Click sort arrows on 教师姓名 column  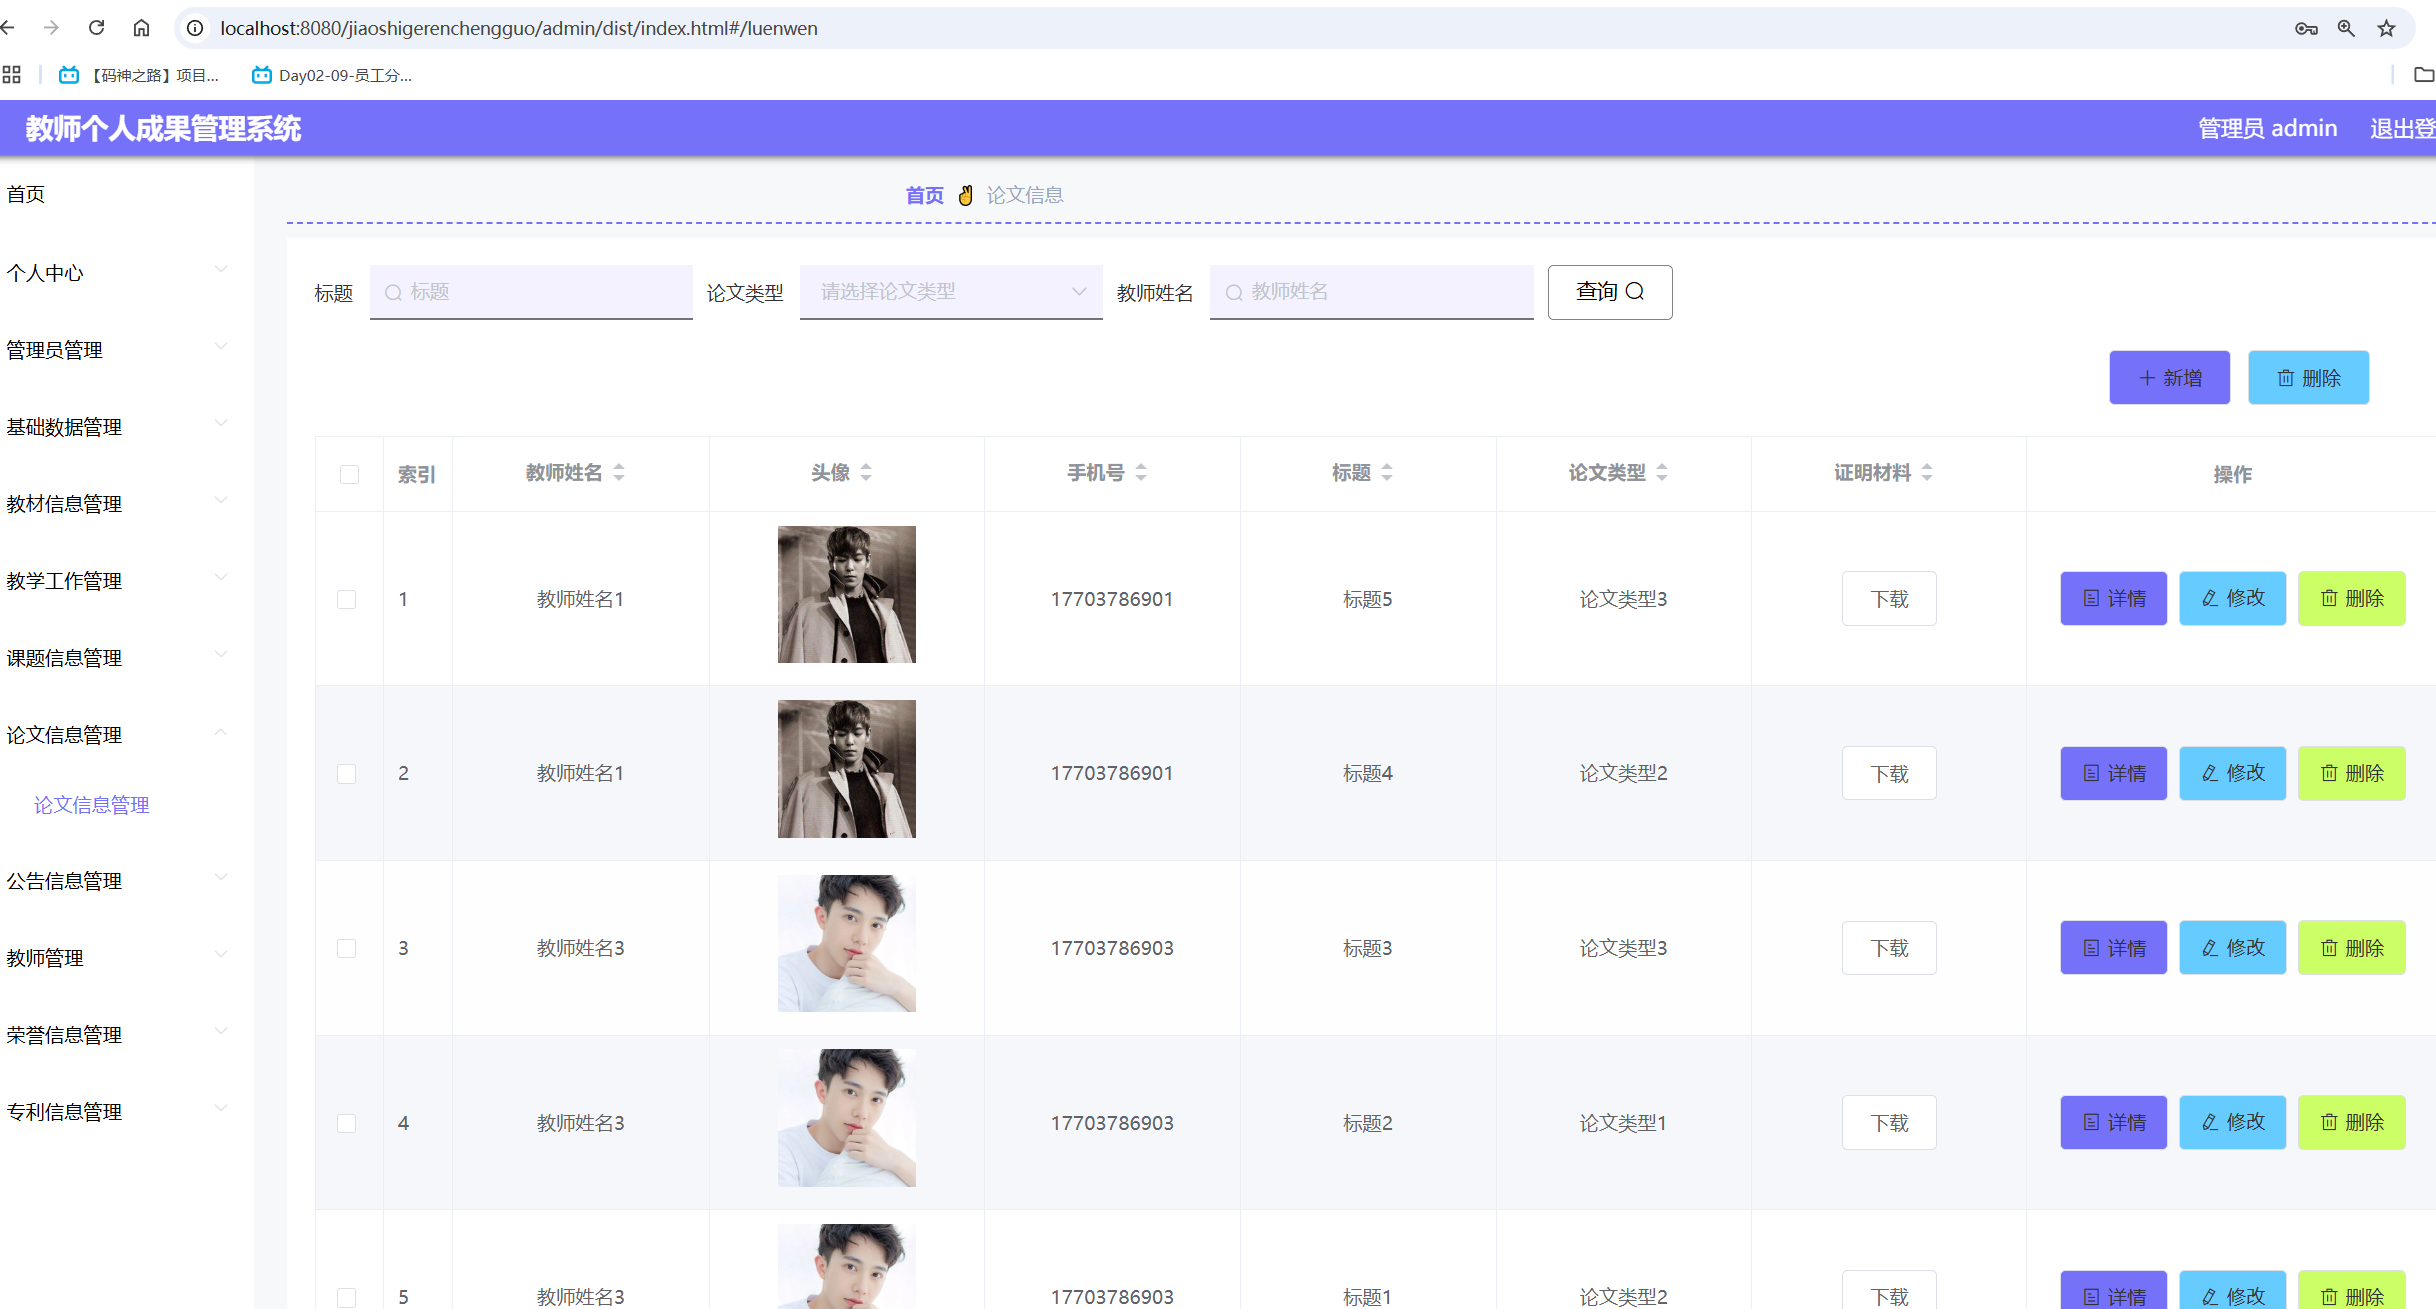[619, 472]
